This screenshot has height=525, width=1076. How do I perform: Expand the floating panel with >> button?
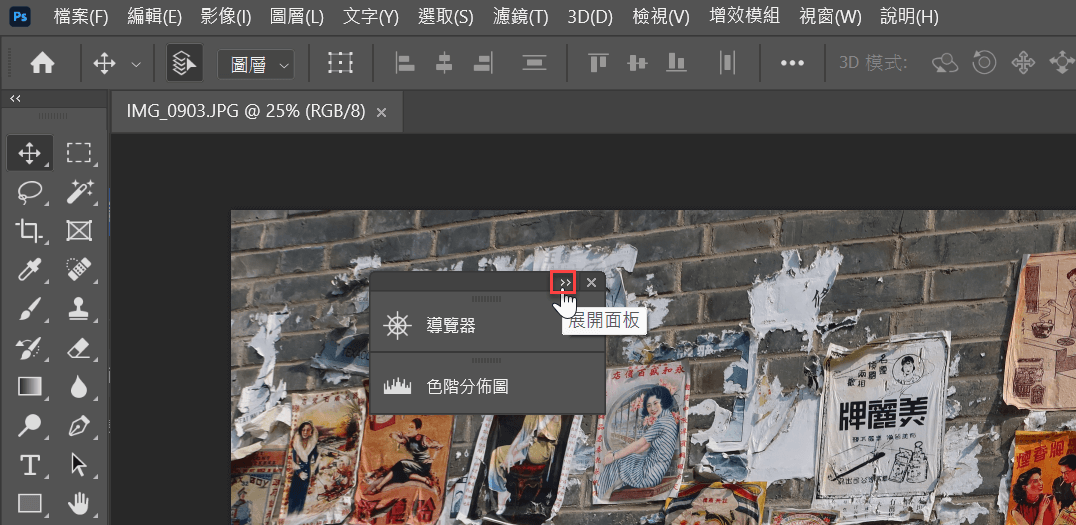(564, 282)
